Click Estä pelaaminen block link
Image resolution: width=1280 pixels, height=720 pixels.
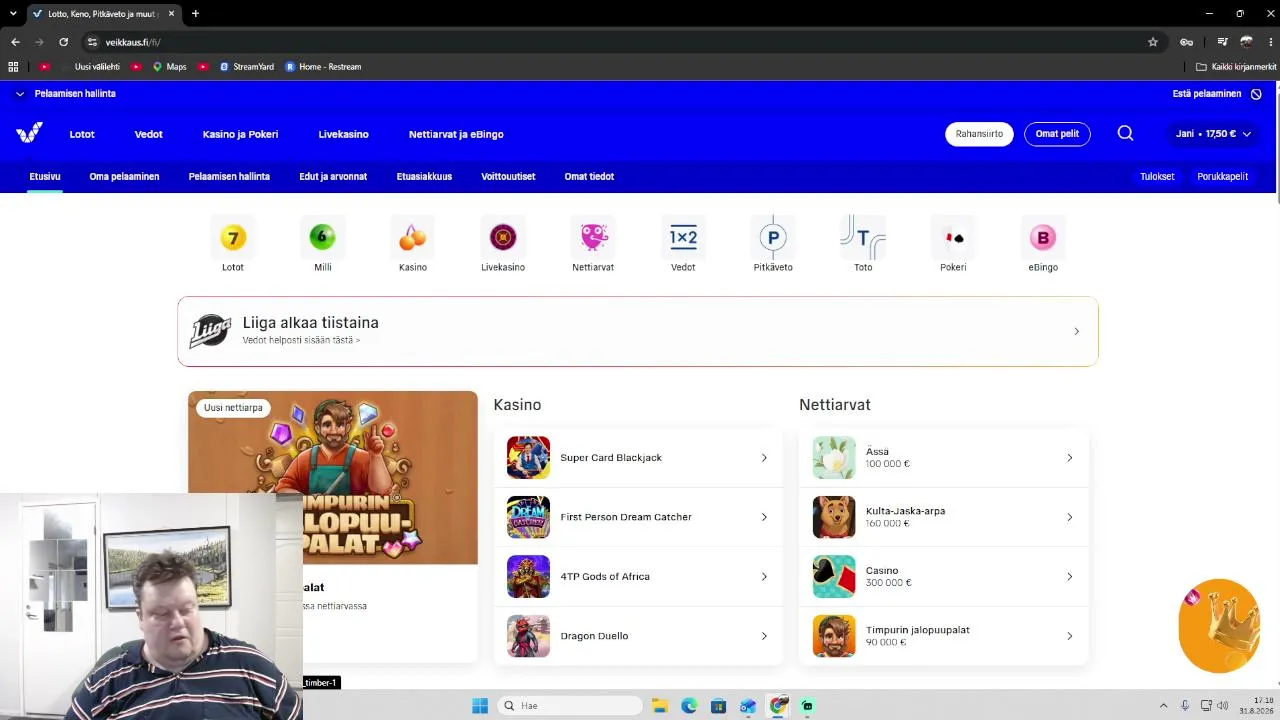(1217, 94)
